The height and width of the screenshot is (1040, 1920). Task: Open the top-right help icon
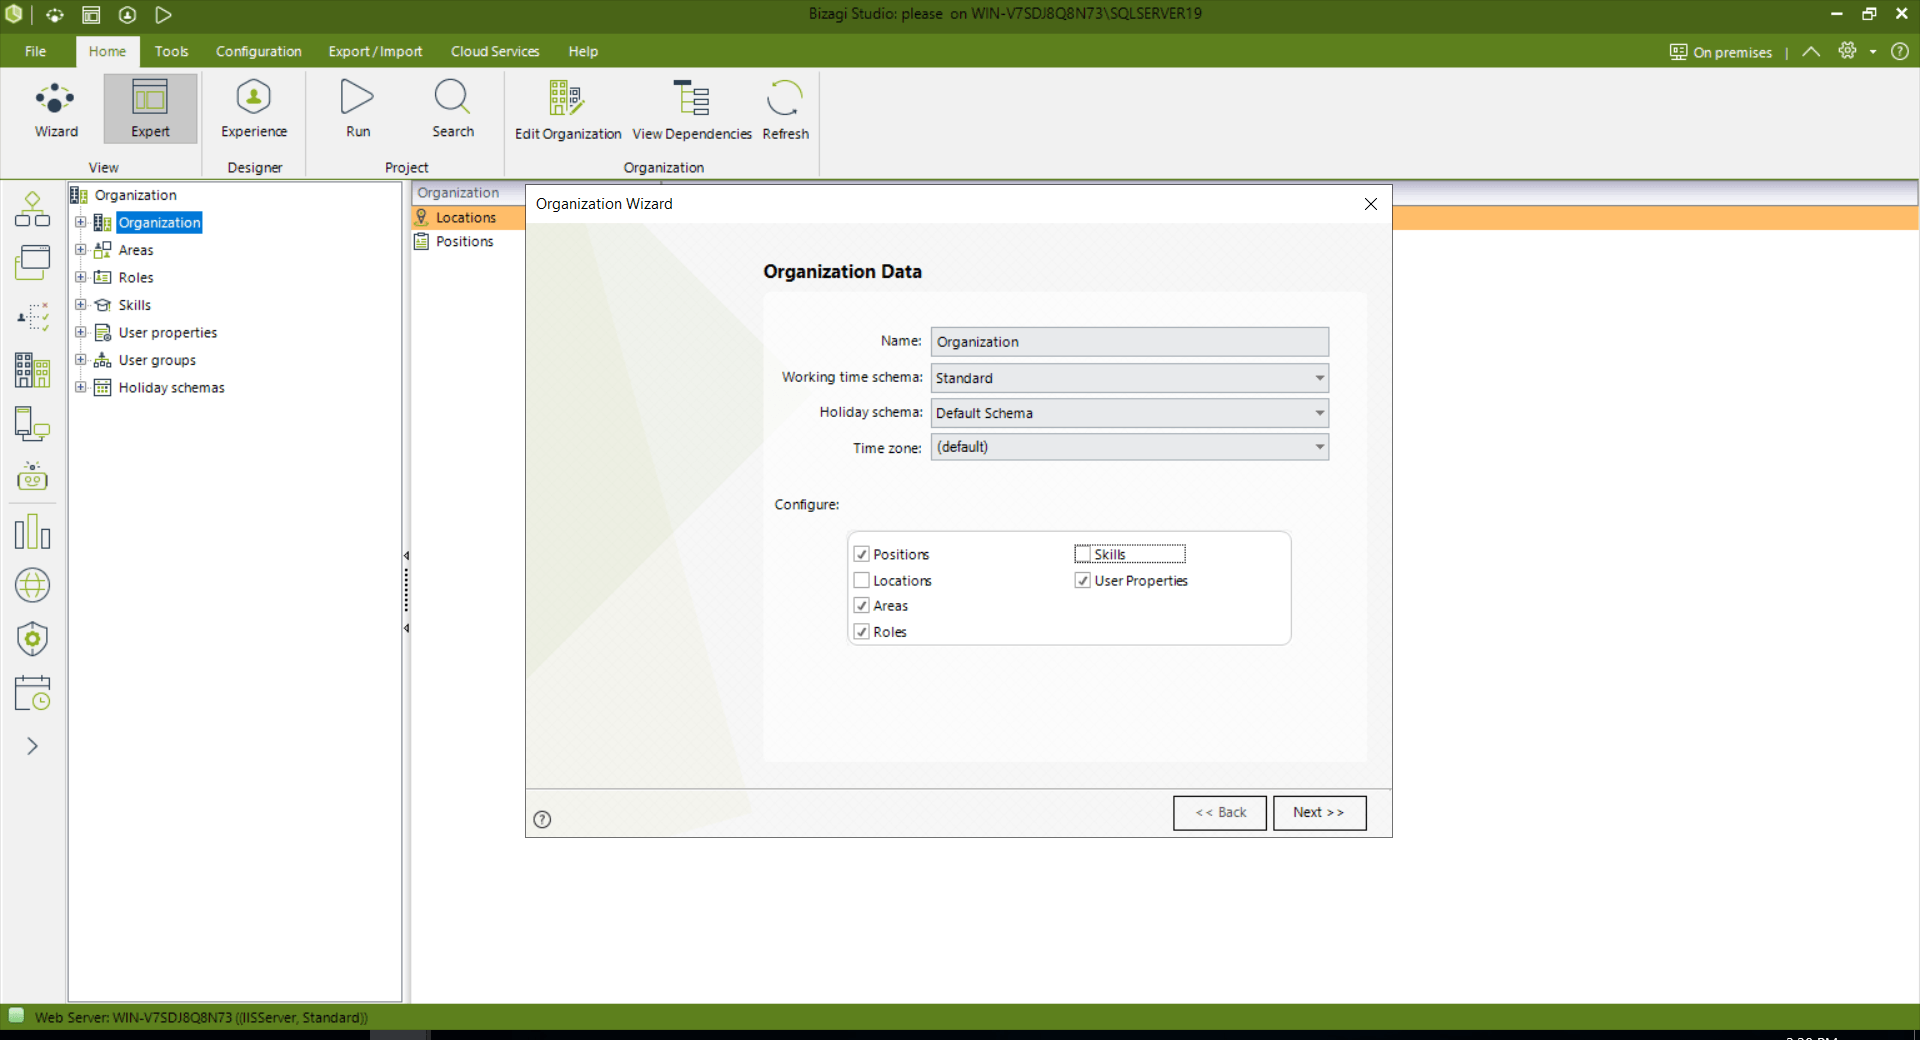pos(1900,51)
